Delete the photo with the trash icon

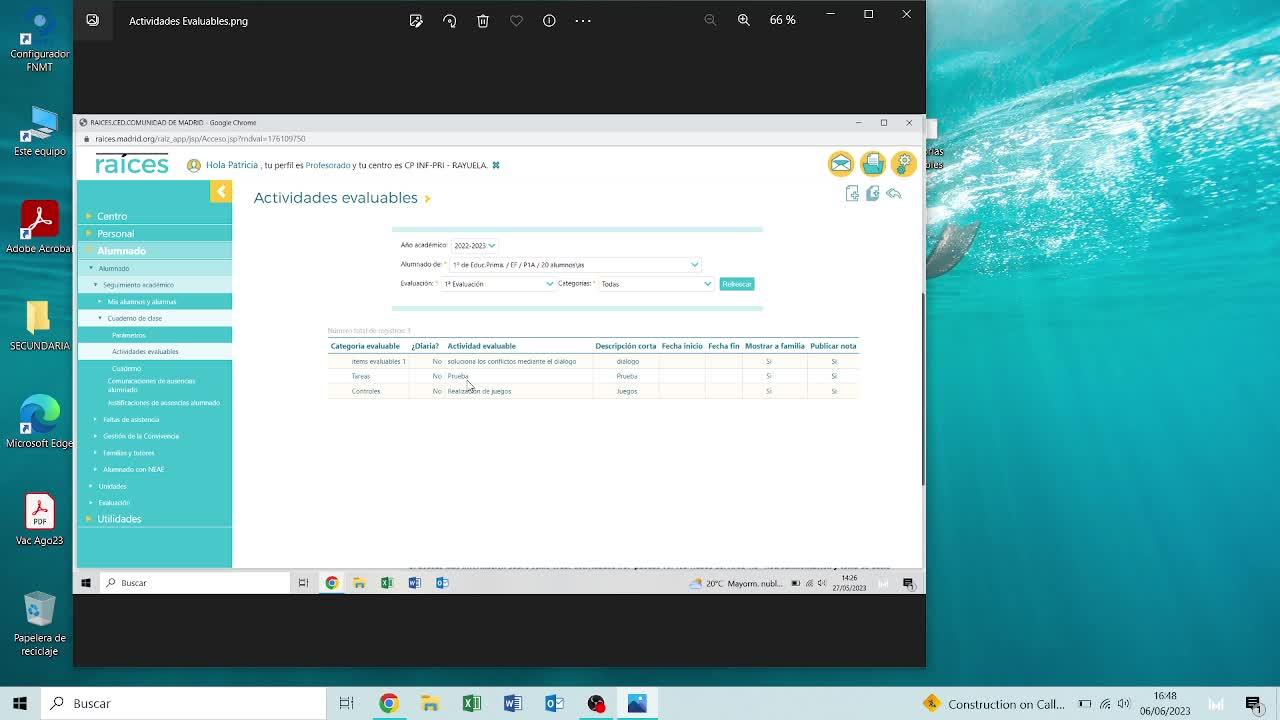click(483, 20)
